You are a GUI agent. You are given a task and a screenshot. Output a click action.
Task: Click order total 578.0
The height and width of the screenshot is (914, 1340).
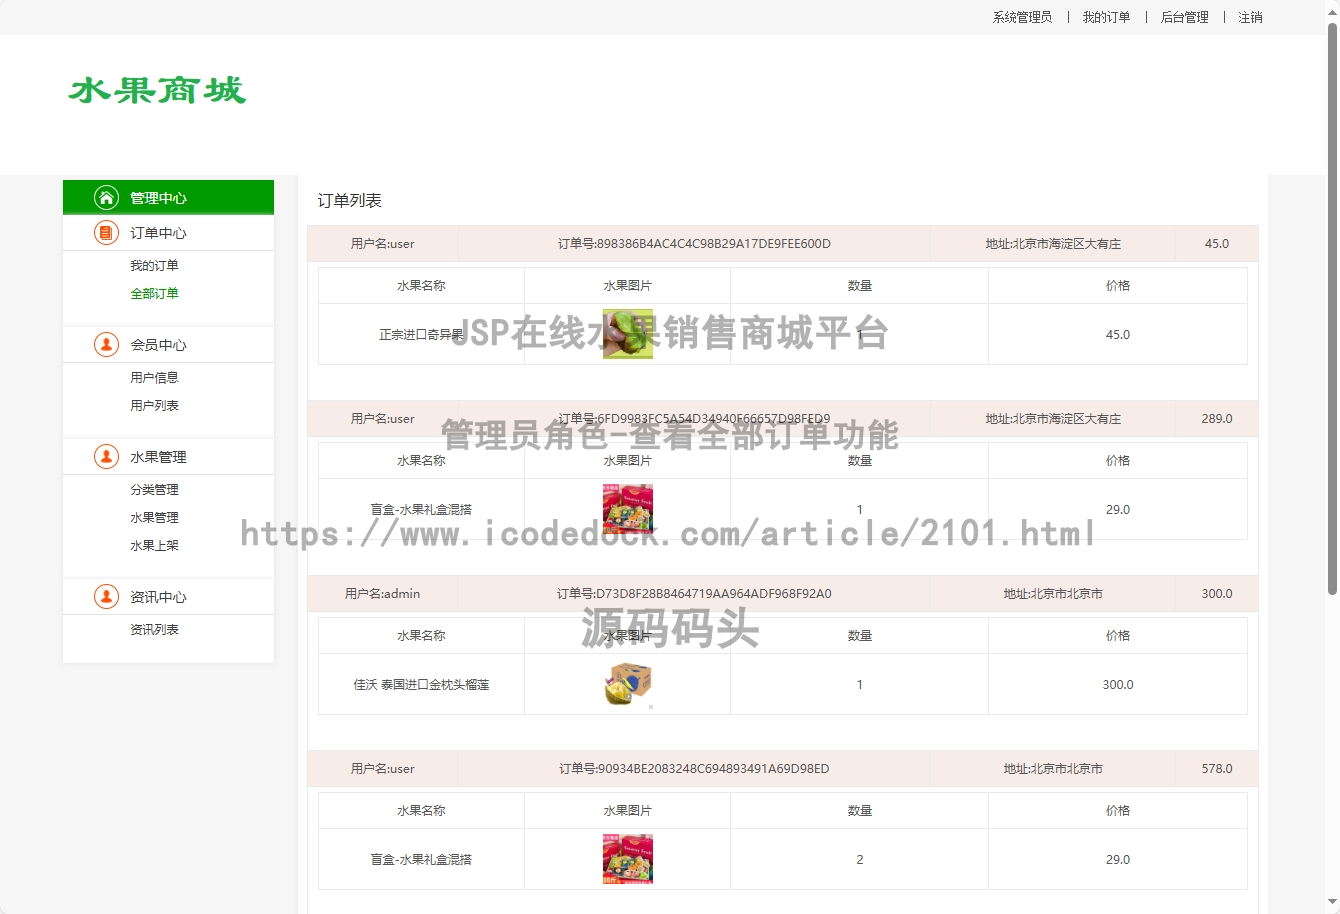[x=1217, y=768]
